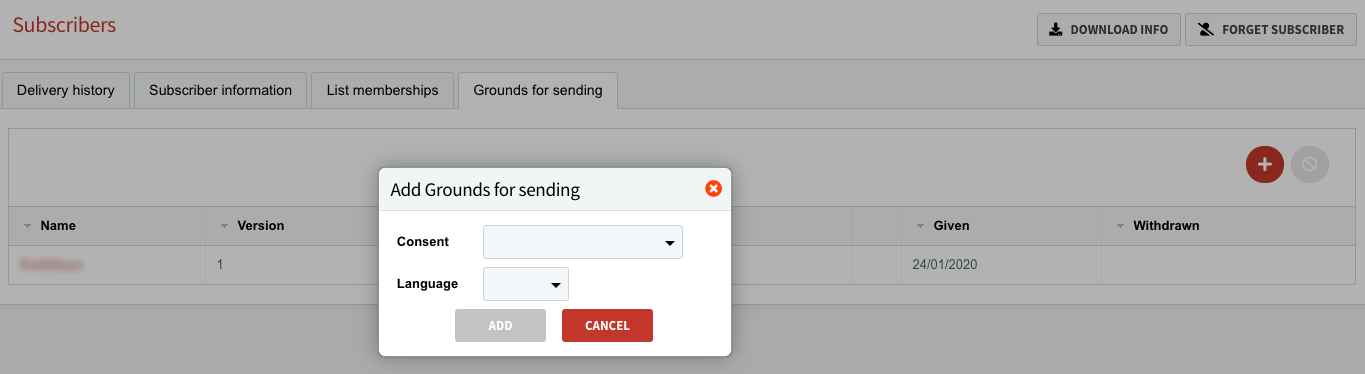Select the Grounds for sending tab

tap(538, 90)
